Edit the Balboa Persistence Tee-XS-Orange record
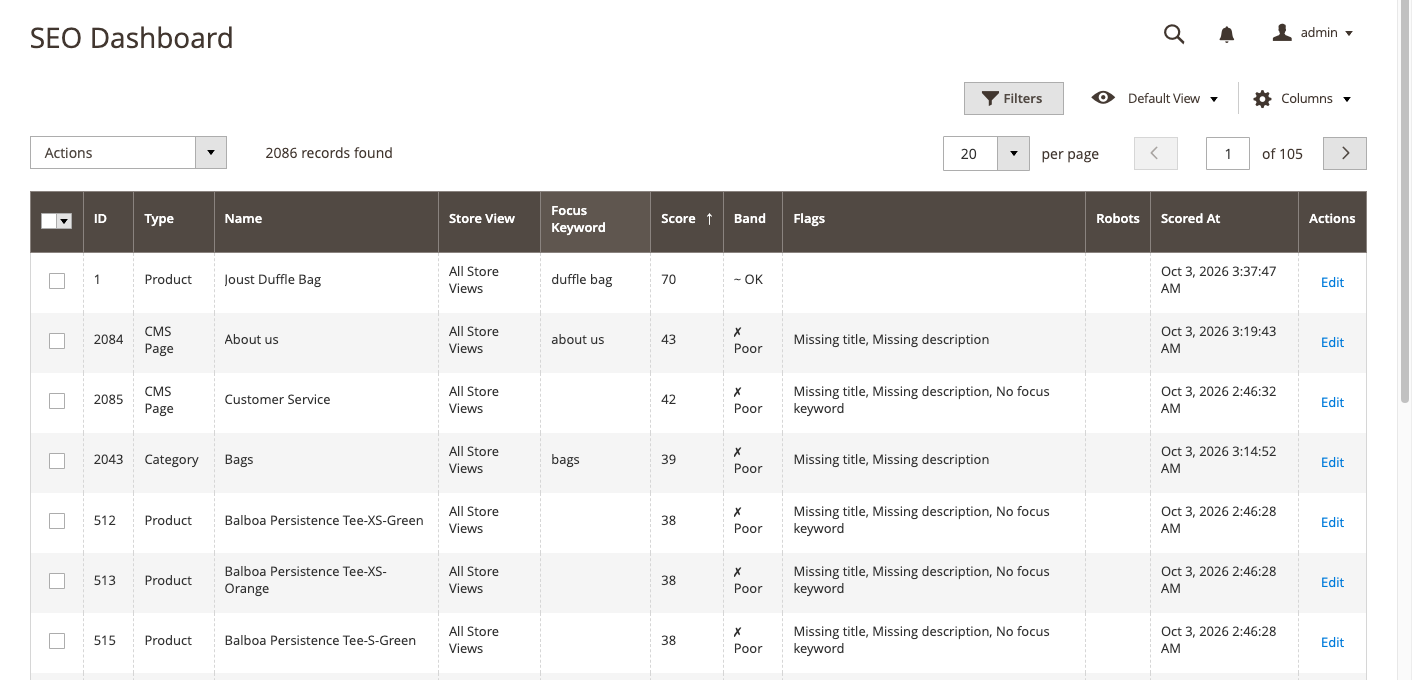Screen dimensions: 1412x680 [1332, 582]
